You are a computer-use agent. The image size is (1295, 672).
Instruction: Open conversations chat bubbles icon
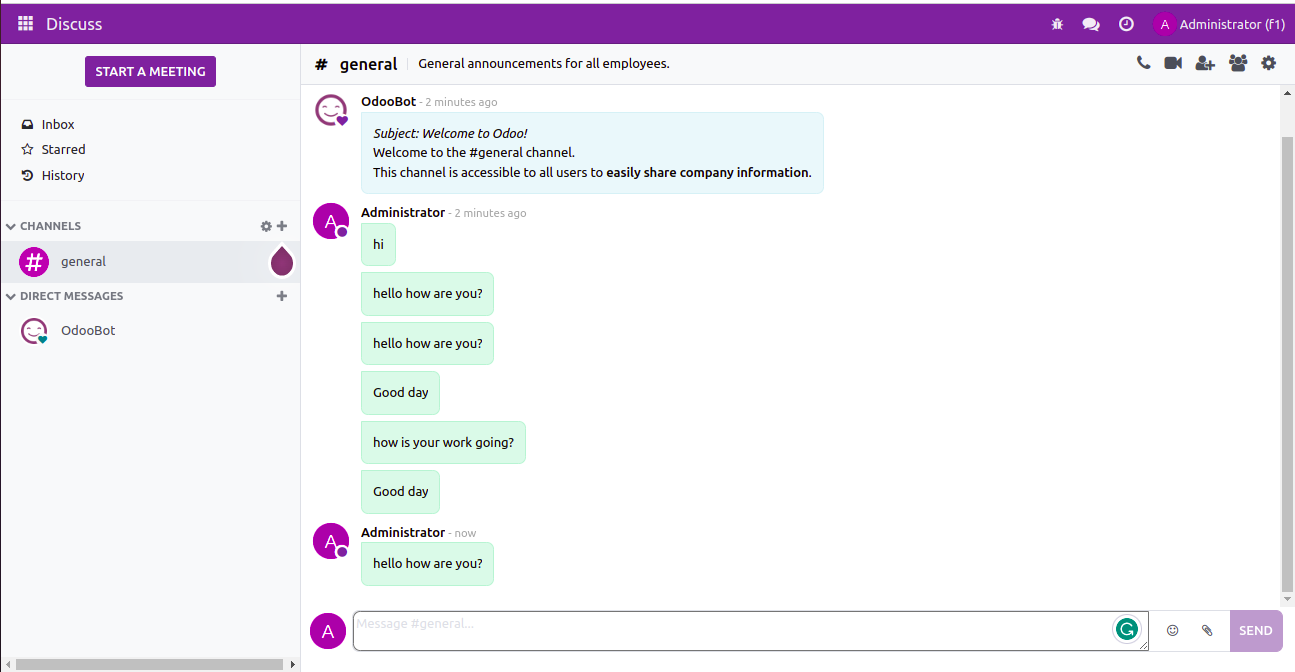(x=1091, y=24)
